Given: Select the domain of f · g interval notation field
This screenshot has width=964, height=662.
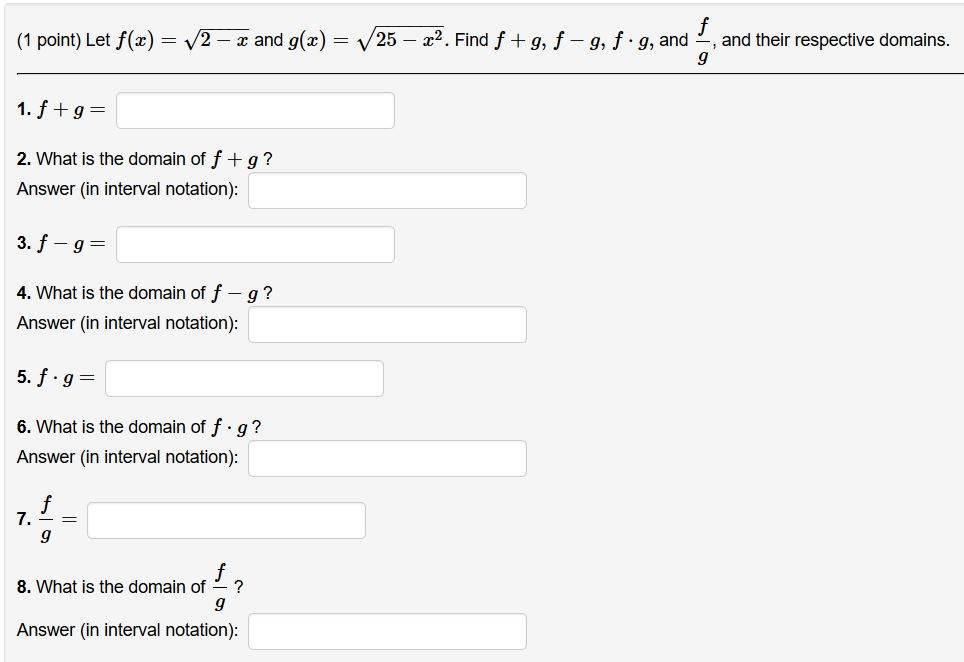Looking at the screenshot, I should coord(386,458).
